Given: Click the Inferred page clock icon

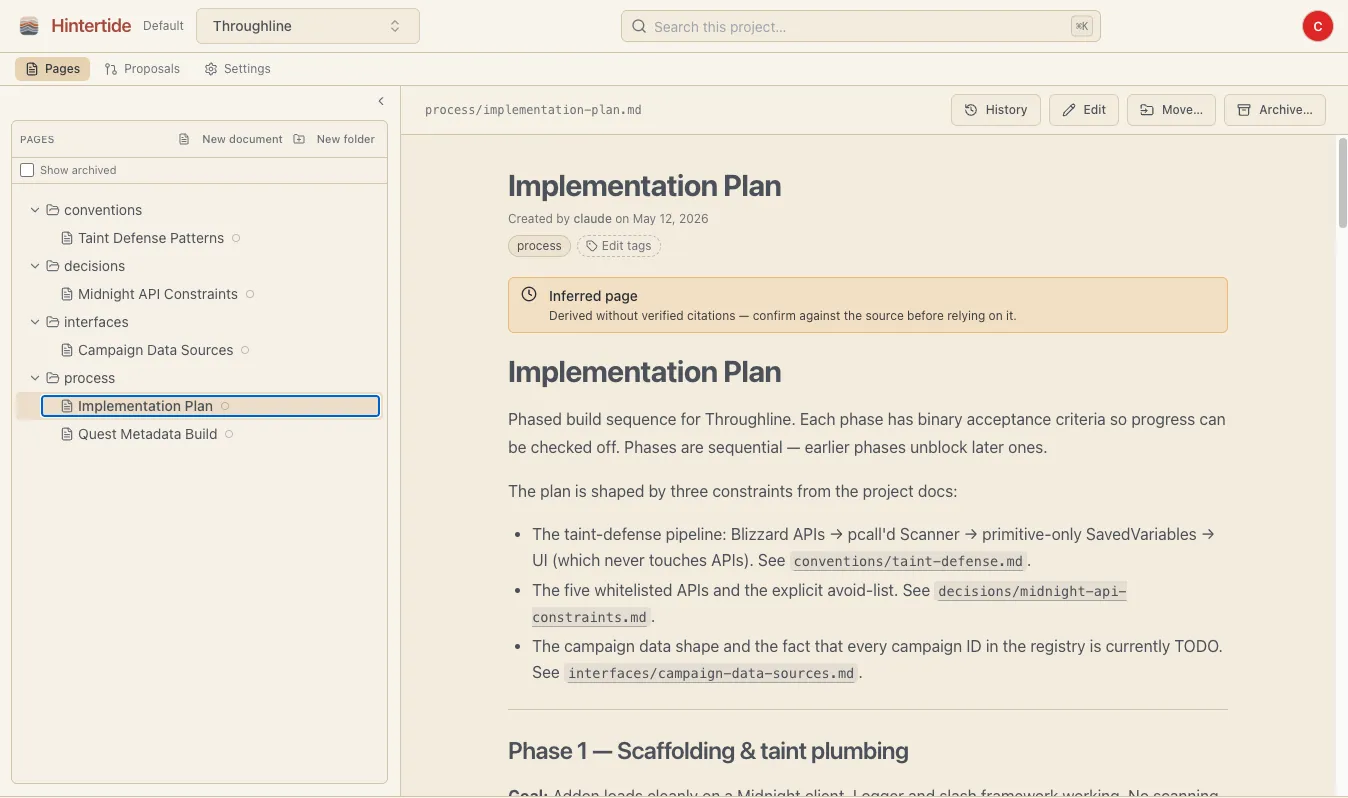Looking at the screenshot, I should tap(529, 295).
